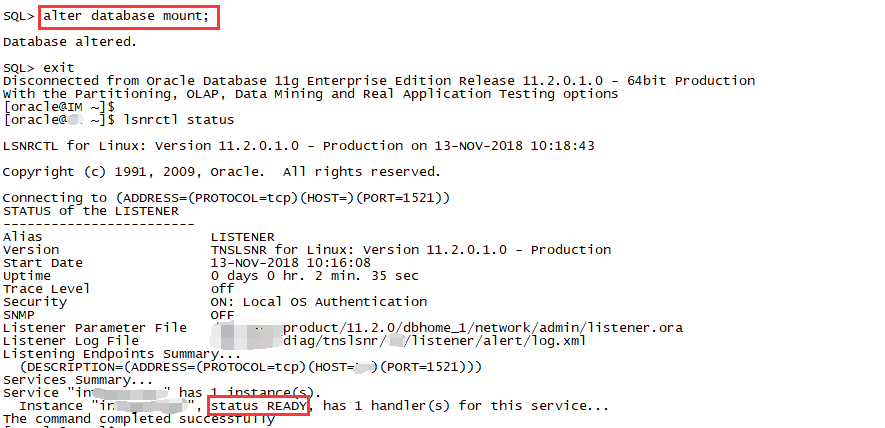Click the 'exit' command after SQL prompt
Viewport: 885px width, 428px height.
pyautogui.click(x=59, y=68)
